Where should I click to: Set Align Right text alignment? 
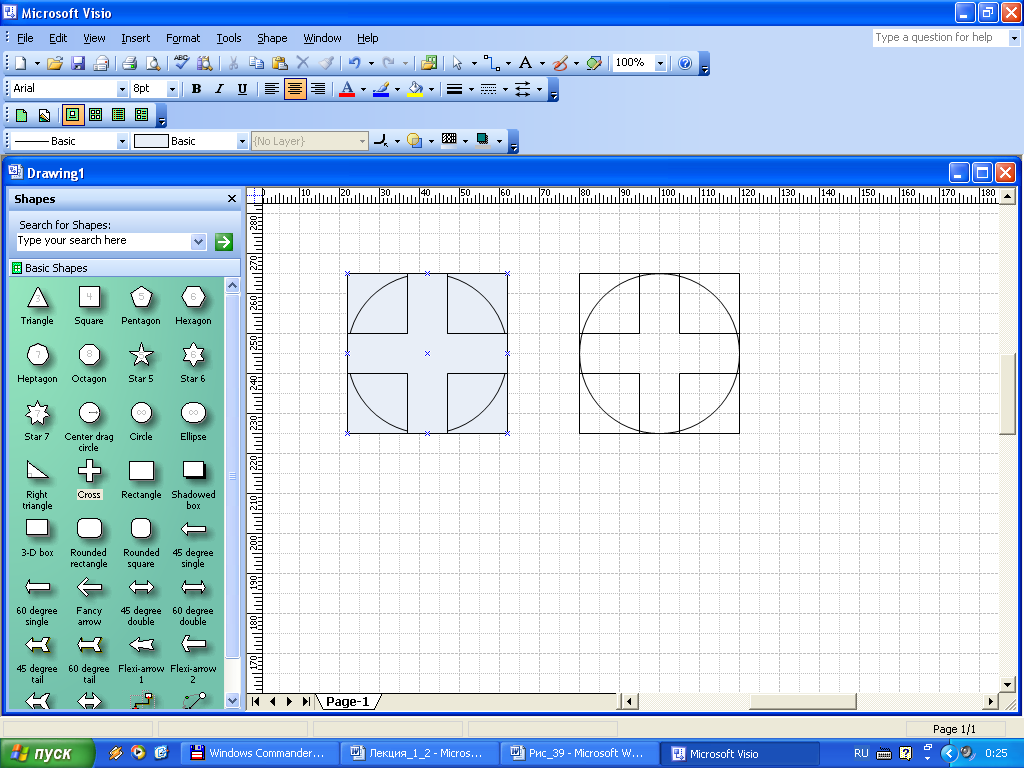pyautogui.click(x=318, y=89)
